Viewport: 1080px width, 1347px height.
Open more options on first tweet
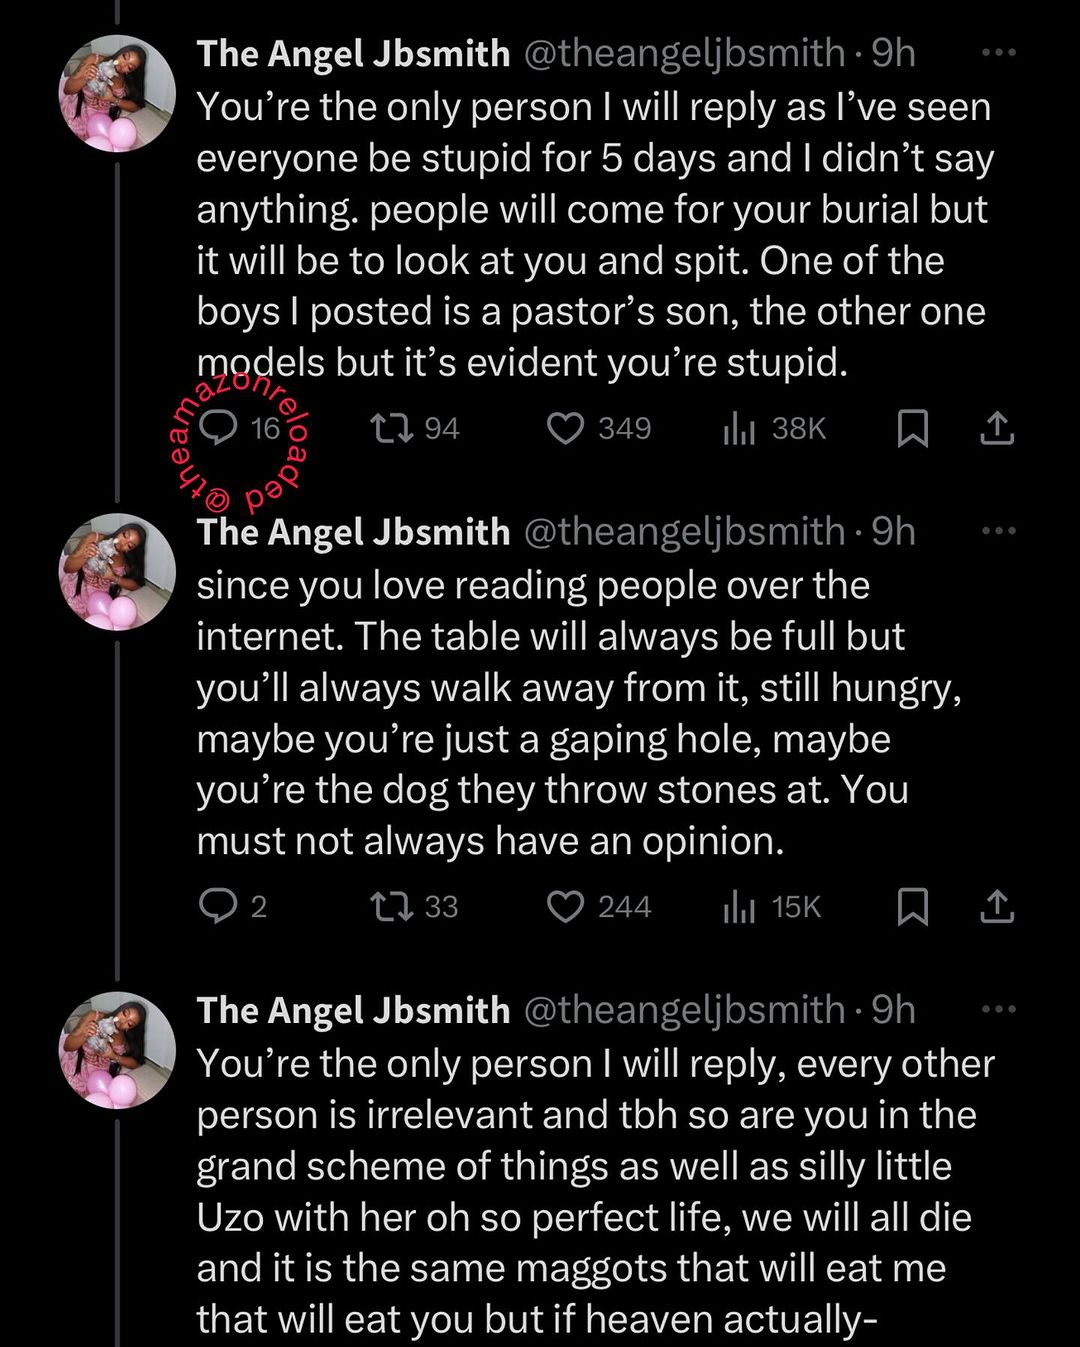pos(998,53)
